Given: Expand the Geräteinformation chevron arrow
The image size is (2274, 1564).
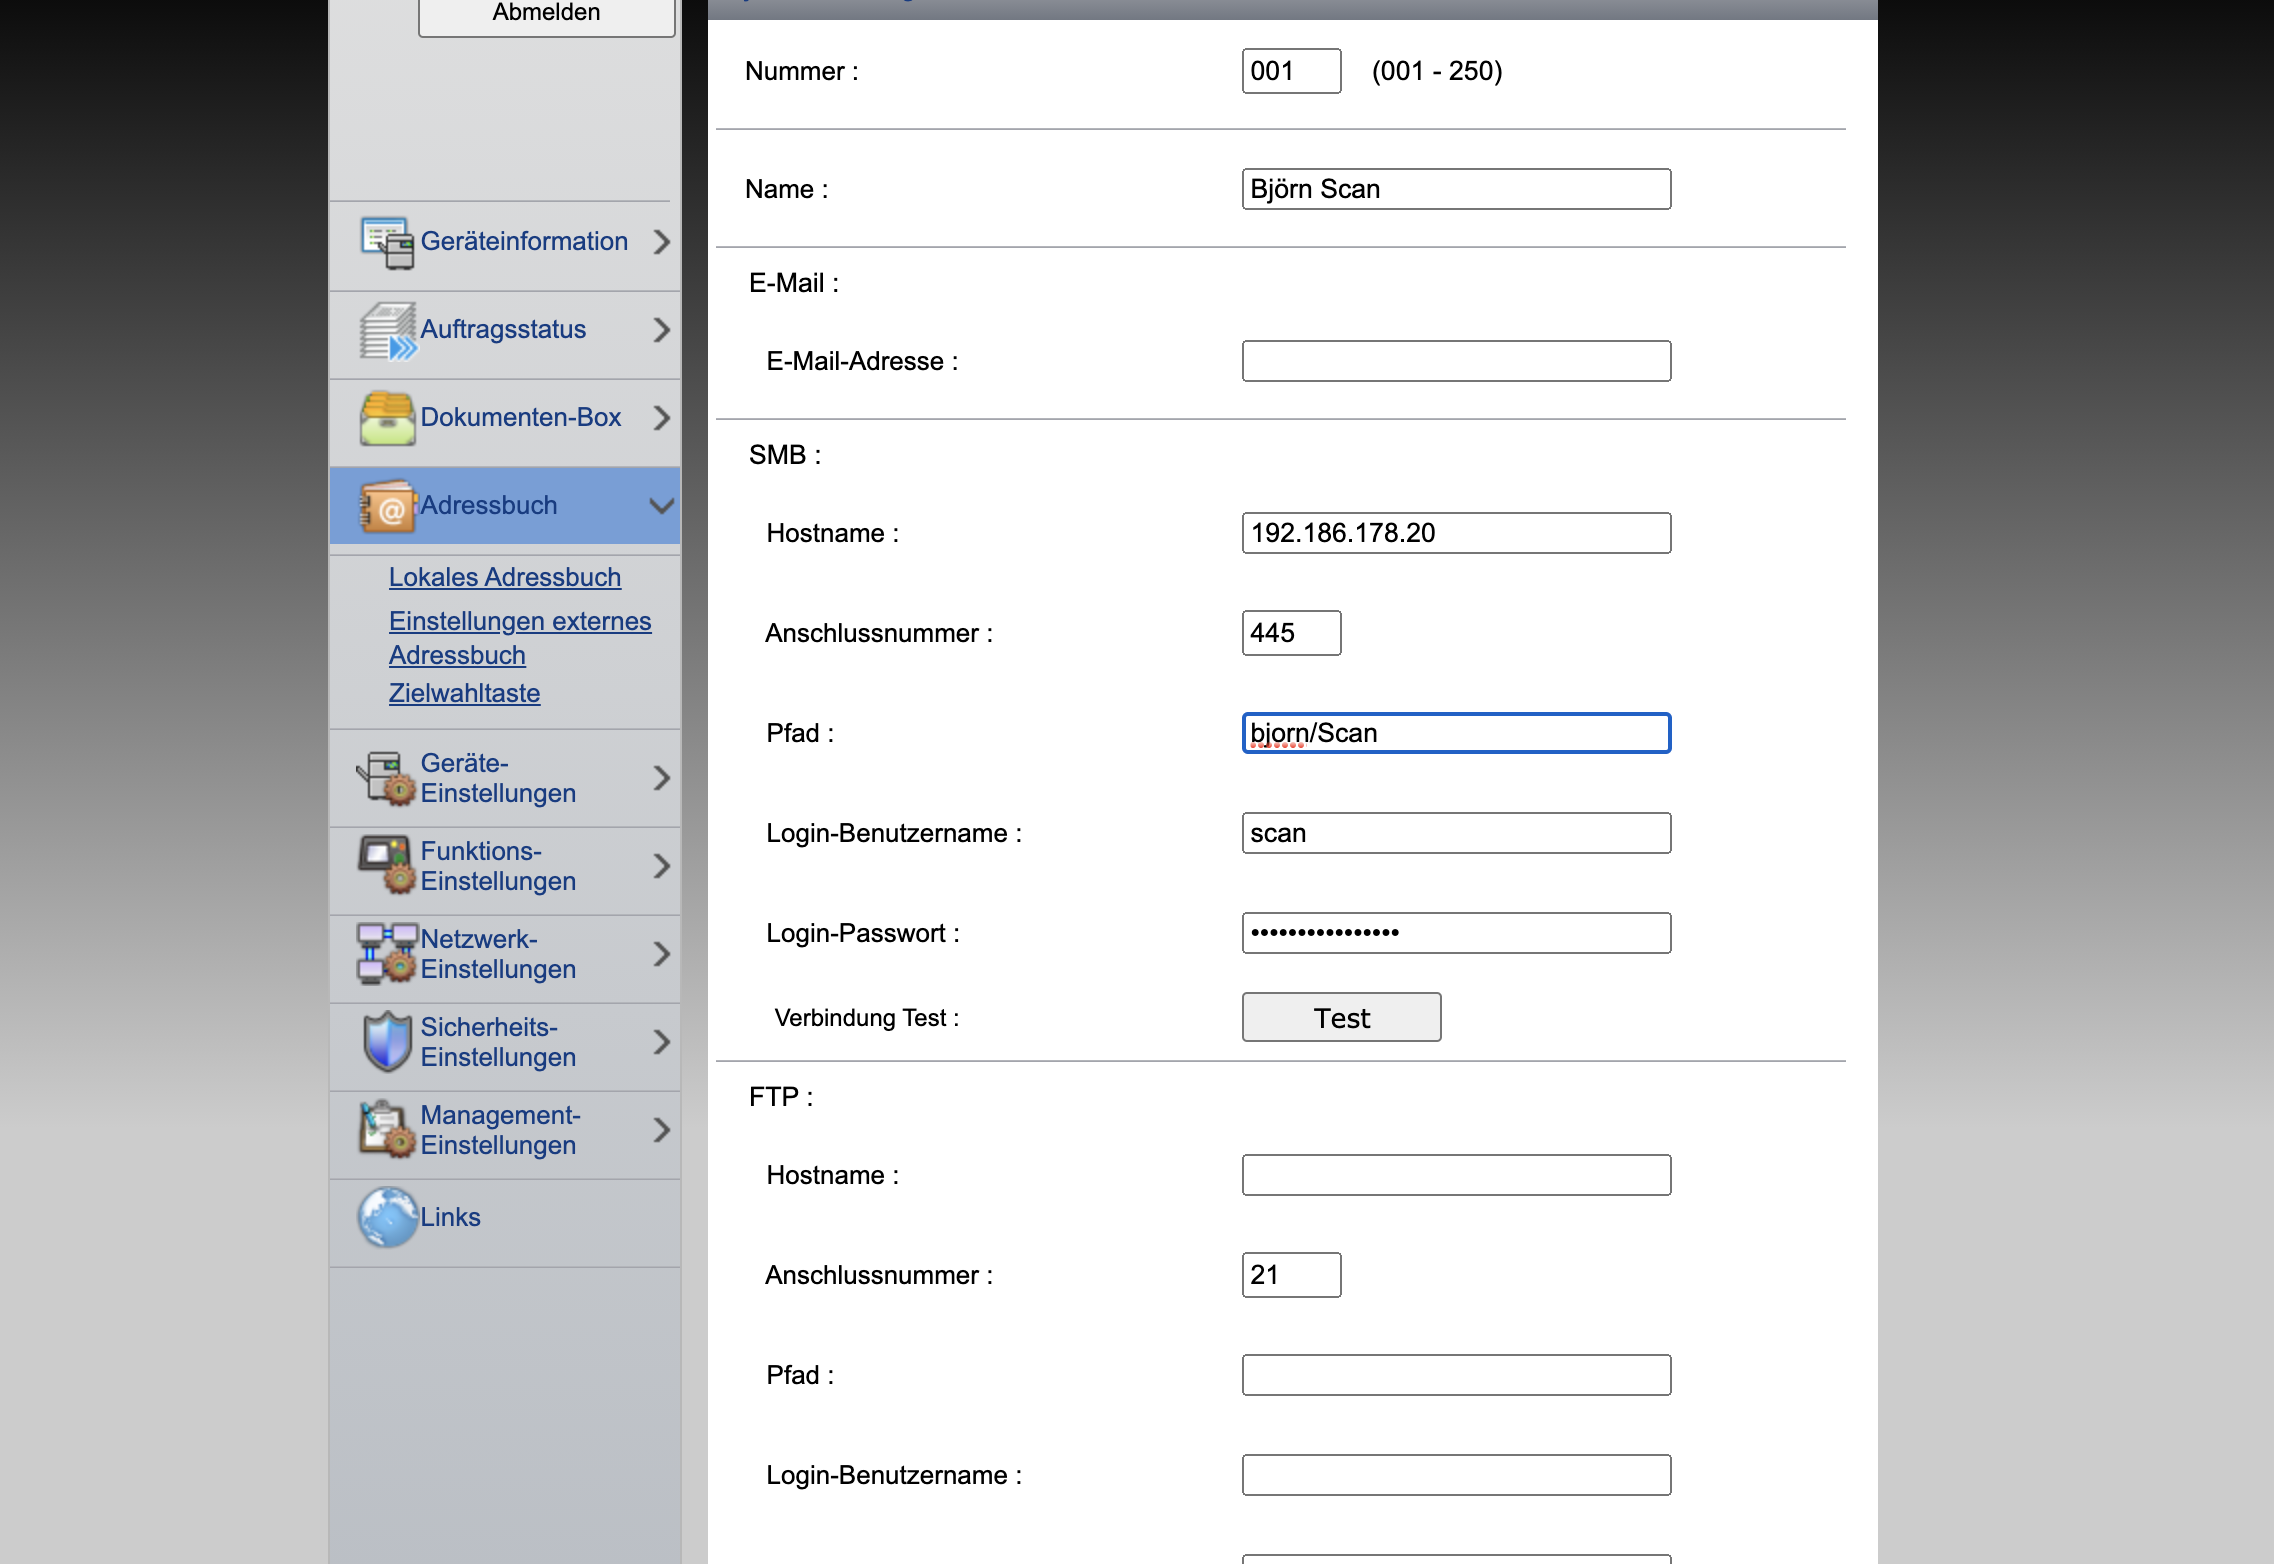Looking at the screenshot, I should (x=661, y=242).
